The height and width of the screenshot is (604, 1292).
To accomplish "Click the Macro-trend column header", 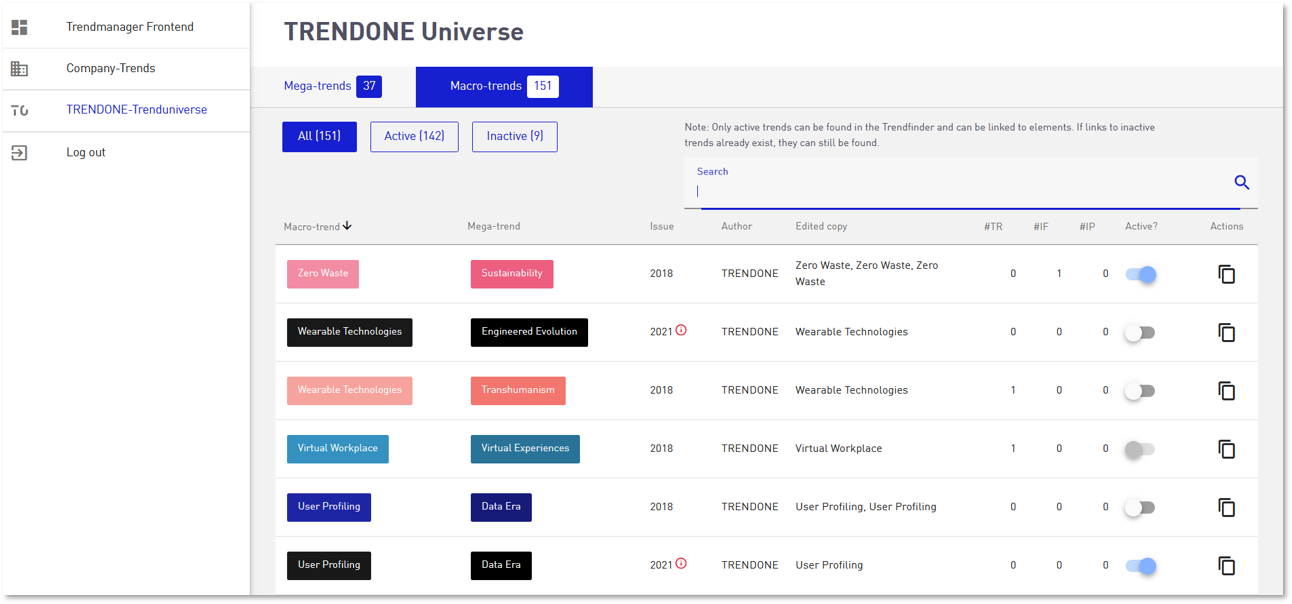I will coord(312,227).
